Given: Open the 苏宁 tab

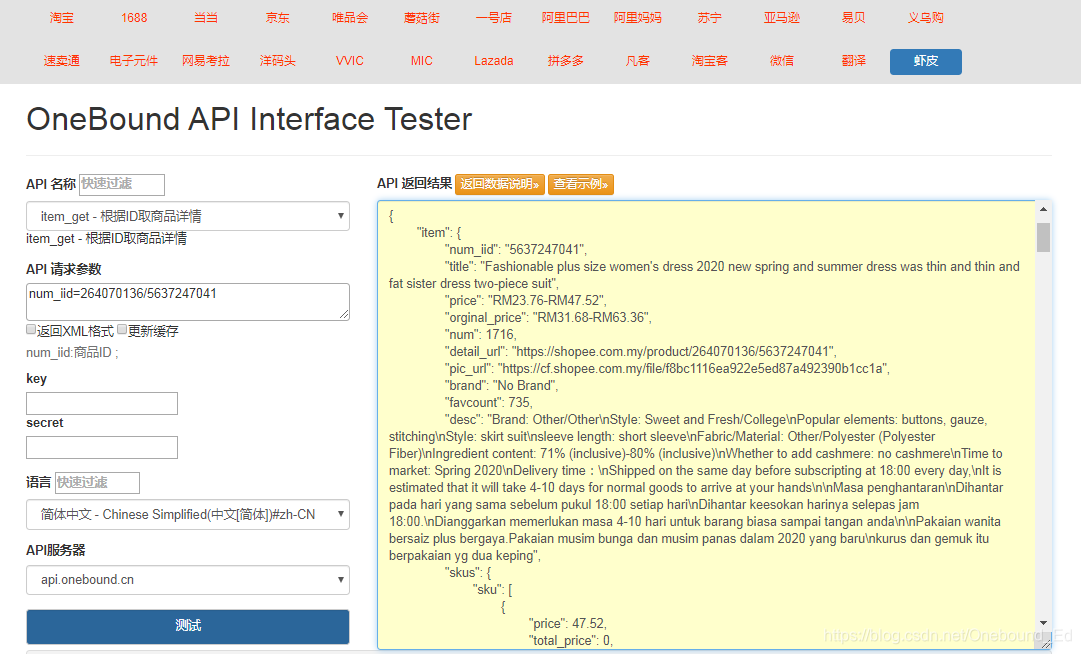Looking at the screenshot, I should click(709, 18).
